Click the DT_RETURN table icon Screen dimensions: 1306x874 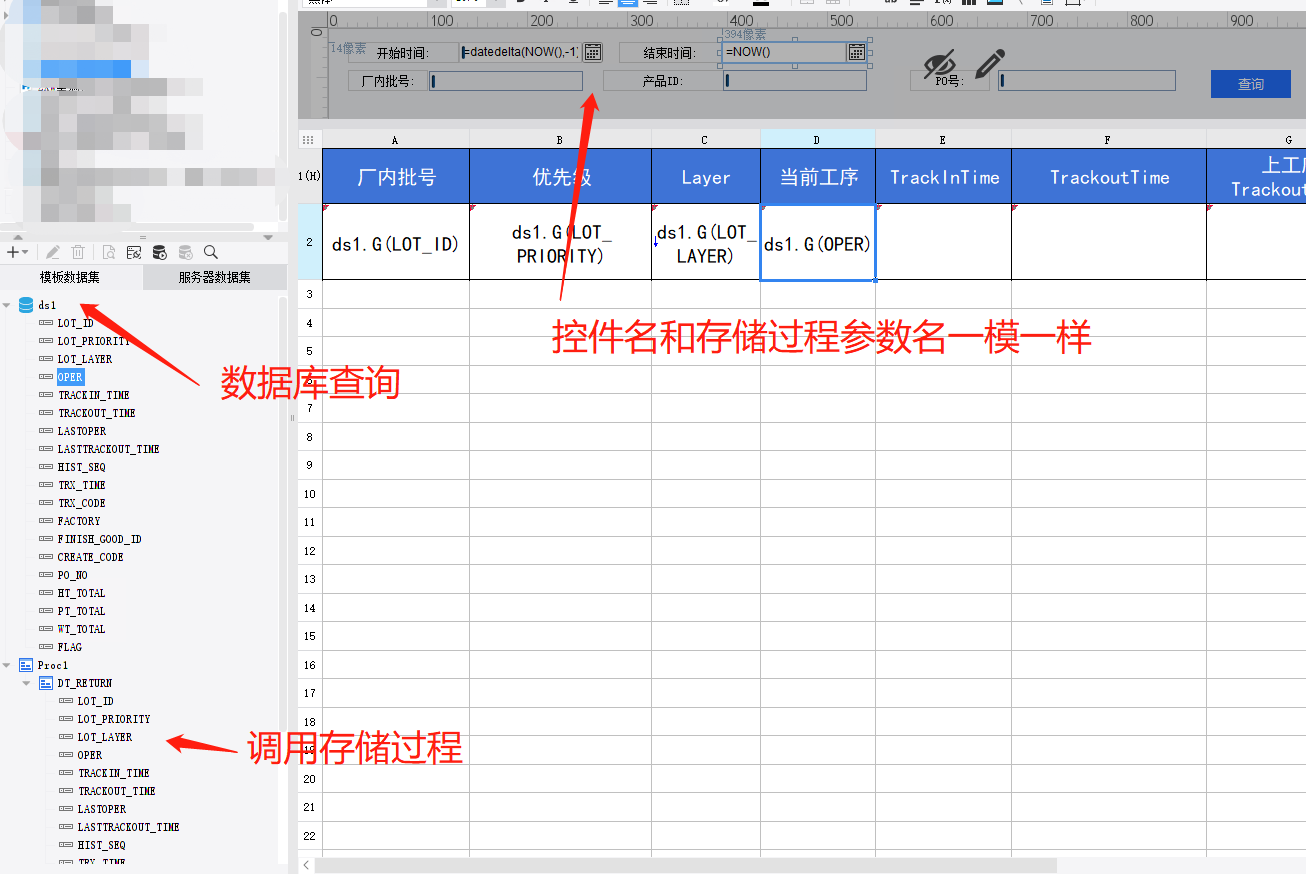click(46, 683)
